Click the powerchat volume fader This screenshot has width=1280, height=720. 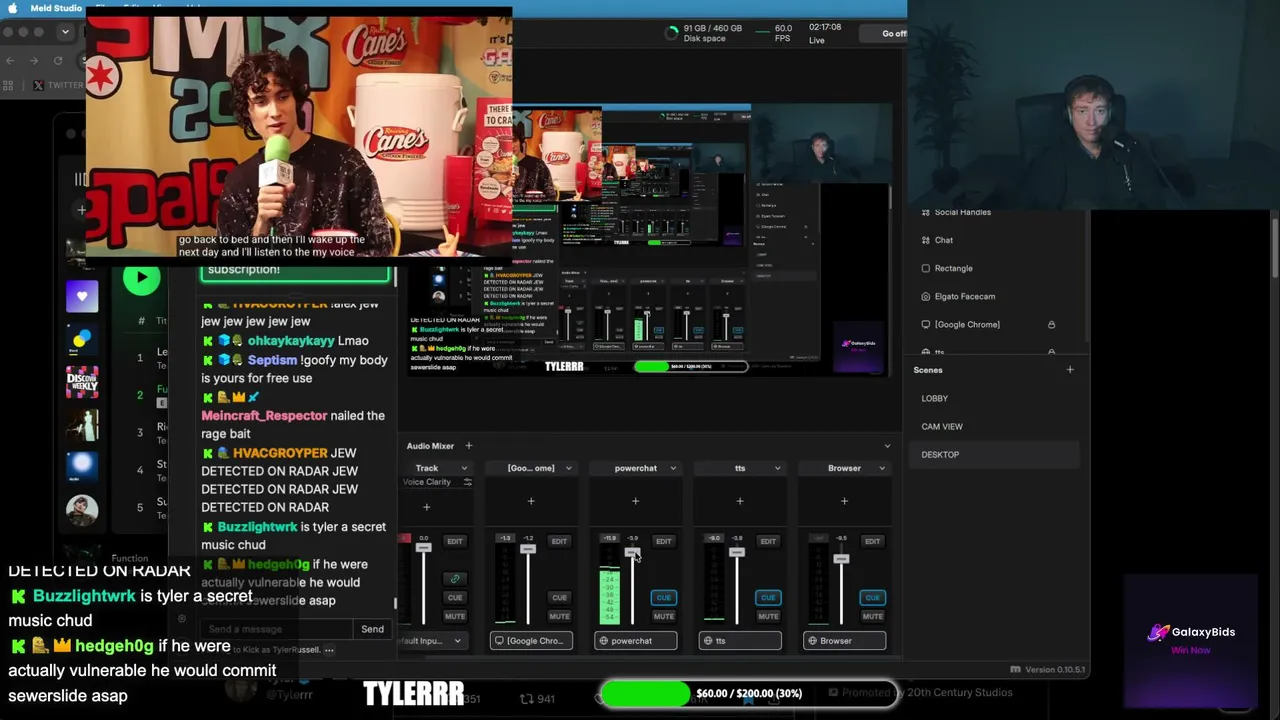[x=632, y=552]
